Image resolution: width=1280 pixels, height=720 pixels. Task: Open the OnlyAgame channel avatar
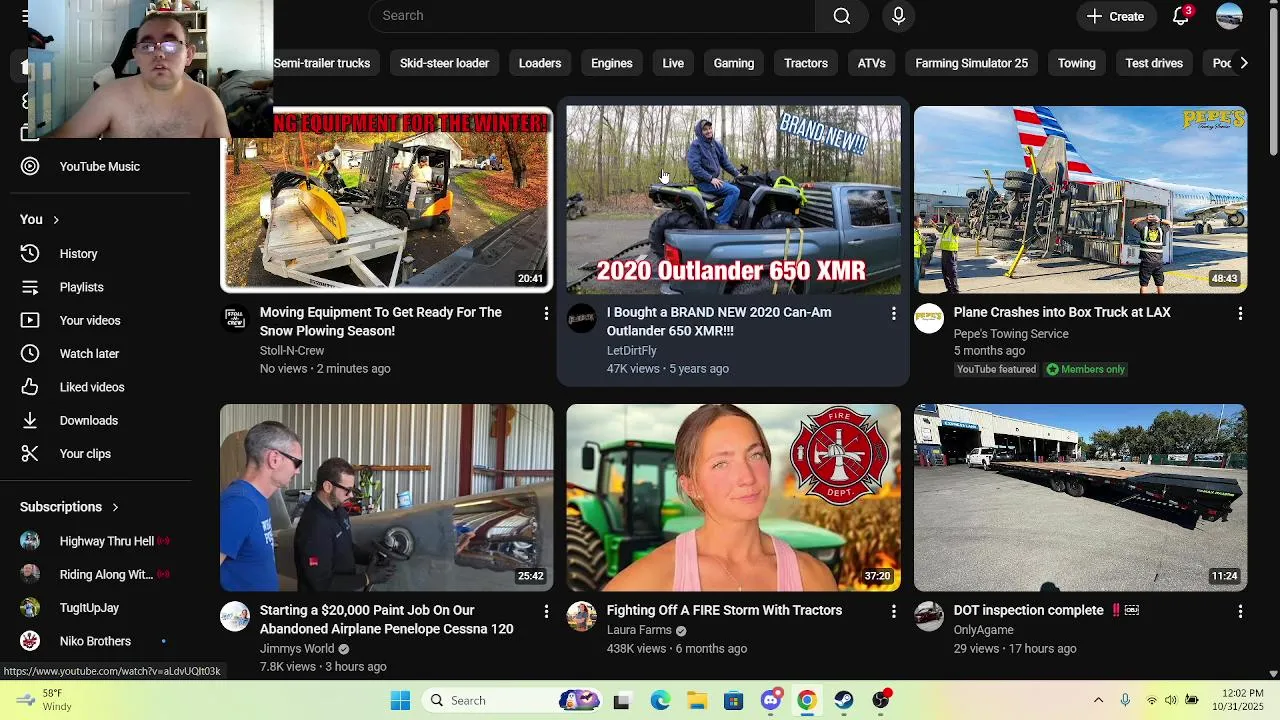[x=928, y=616]
